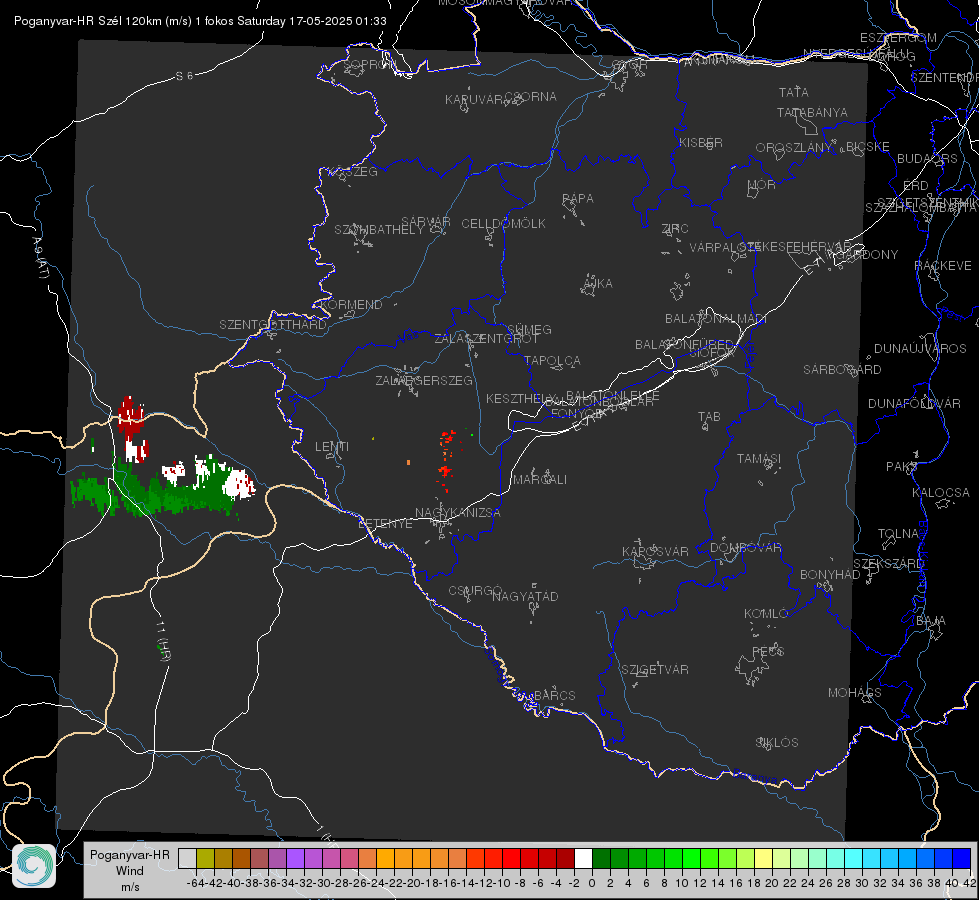Click the KOMLO town label
This screenshot has width=979, height=900.
[766, 614]
